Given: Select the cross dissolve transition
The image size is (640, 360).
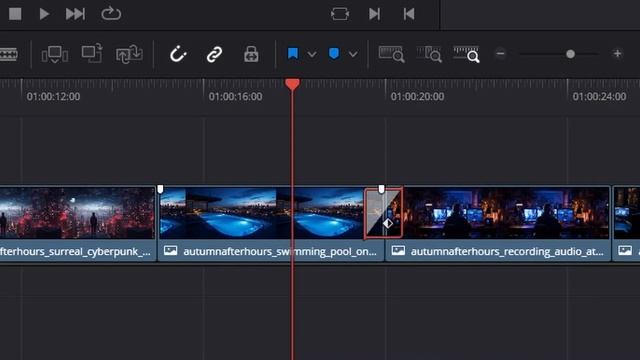Looking at the screenshot, I should [383, 213].
